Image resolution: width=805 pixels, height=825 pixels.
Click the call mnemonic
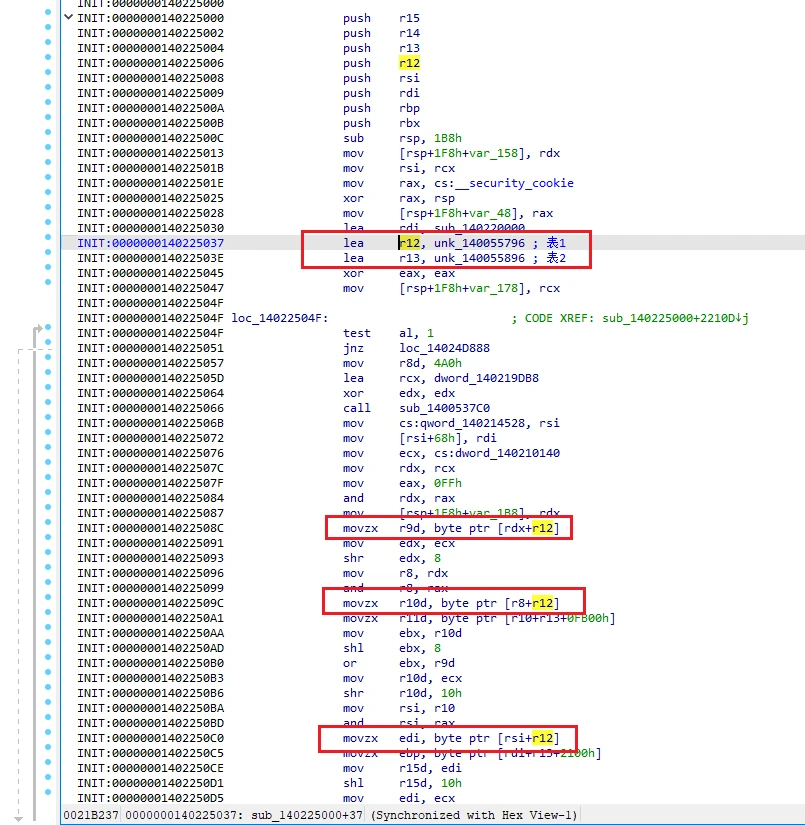point(357,408)
